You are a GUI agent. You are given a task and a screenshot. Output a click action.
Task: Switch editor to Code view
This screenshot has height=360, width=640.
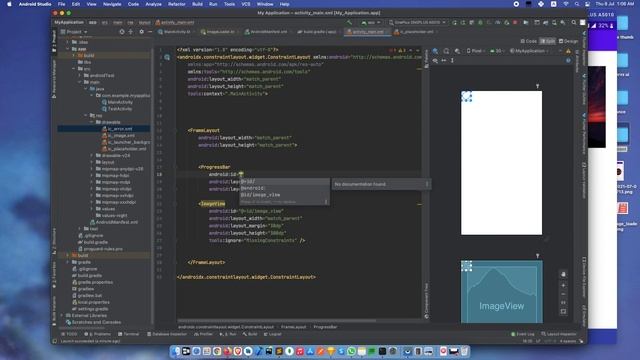coord(528,41)
